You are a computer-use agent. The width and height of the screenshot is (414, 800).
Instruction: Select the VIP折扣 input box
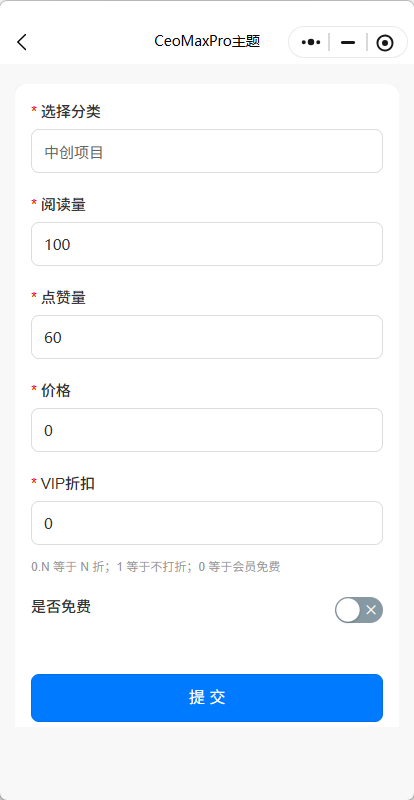click(207, 523)
